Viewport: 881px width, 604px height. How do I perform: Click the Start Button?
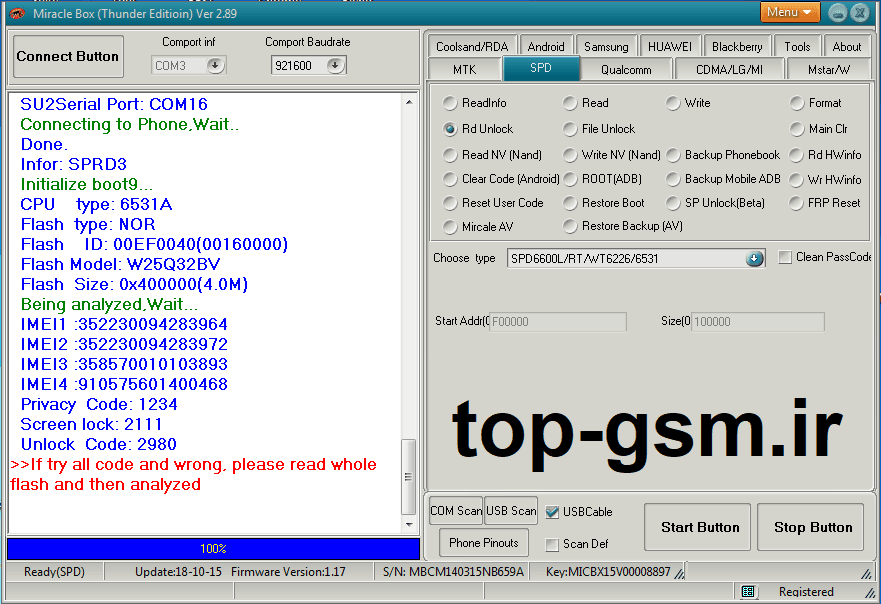click(x=697, y=527)
